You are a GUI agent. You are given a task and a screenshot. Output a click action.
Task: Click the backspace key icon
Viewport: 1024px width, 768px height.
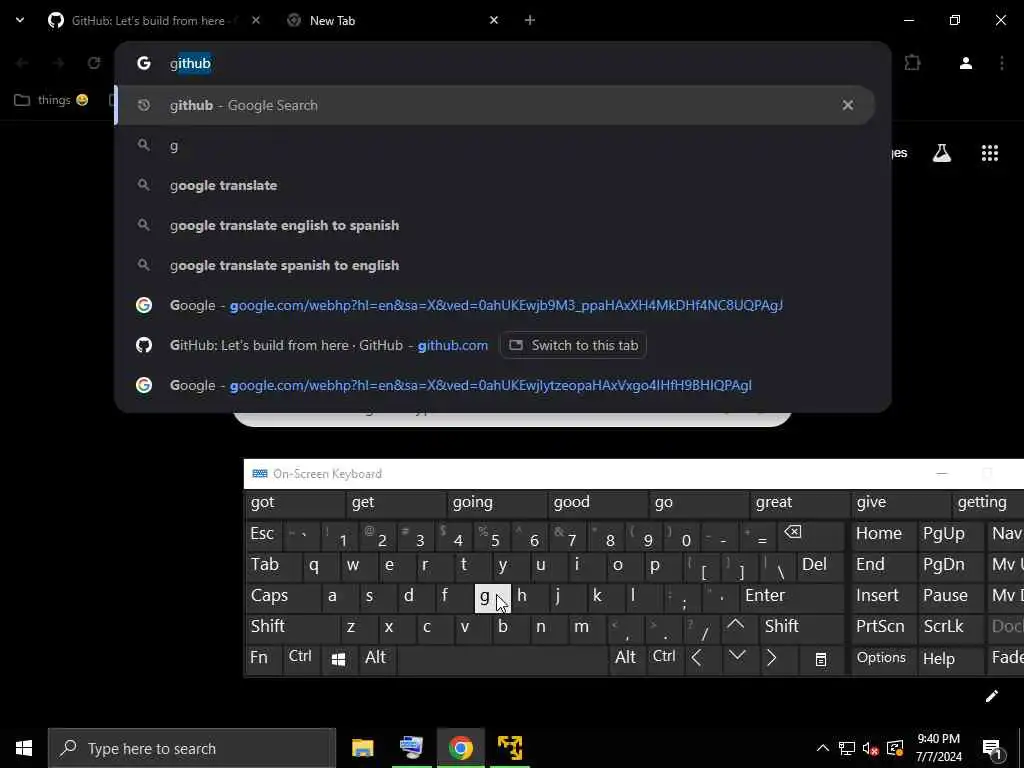810,534
